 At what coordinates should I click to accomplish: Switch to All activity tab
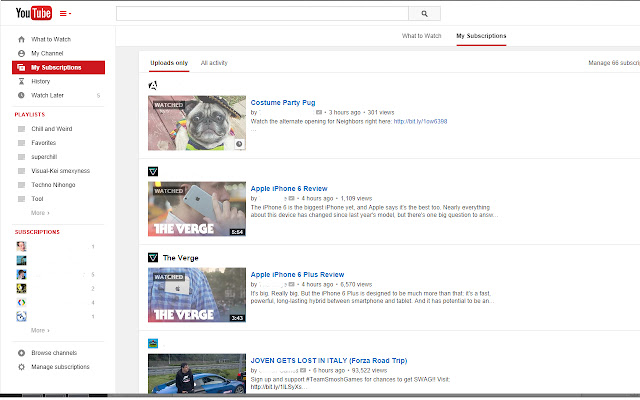click(x=214, y=63)
